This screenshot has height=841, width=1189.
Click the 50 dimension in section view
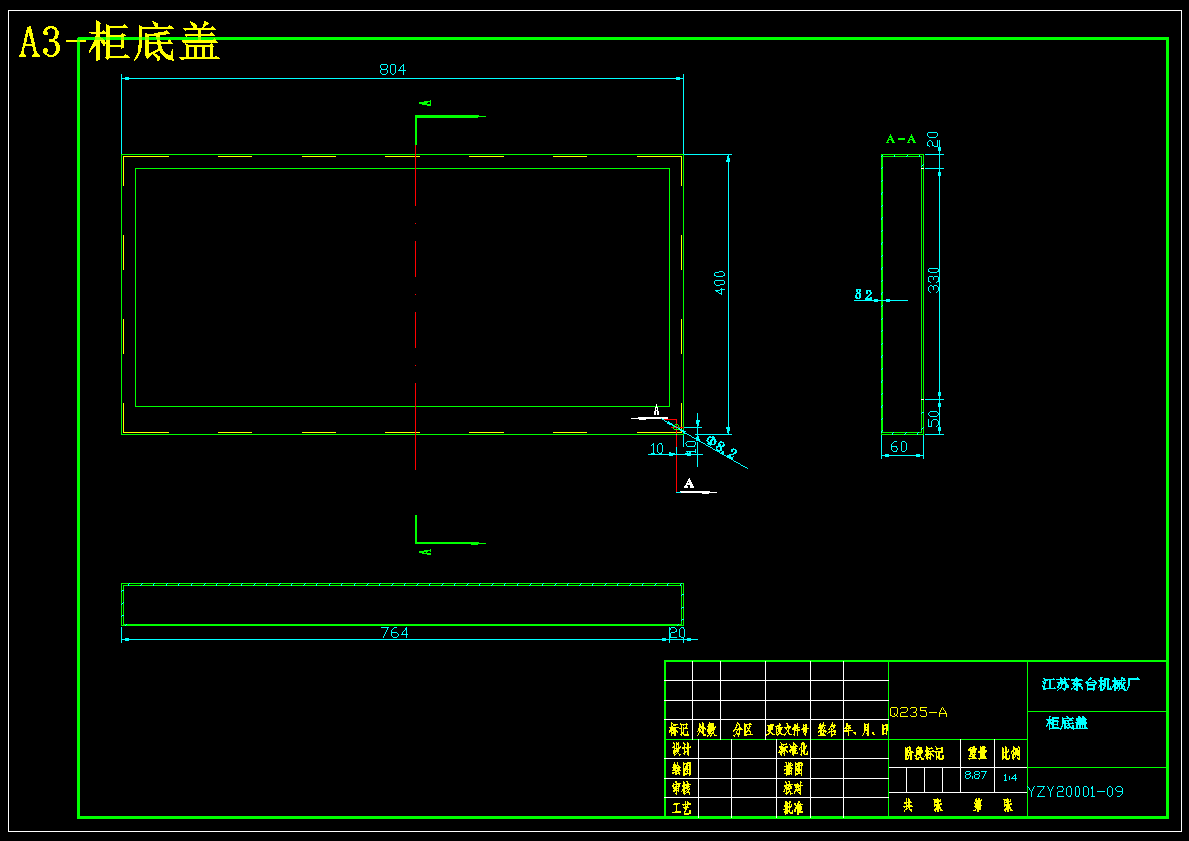tap(934, 418)
